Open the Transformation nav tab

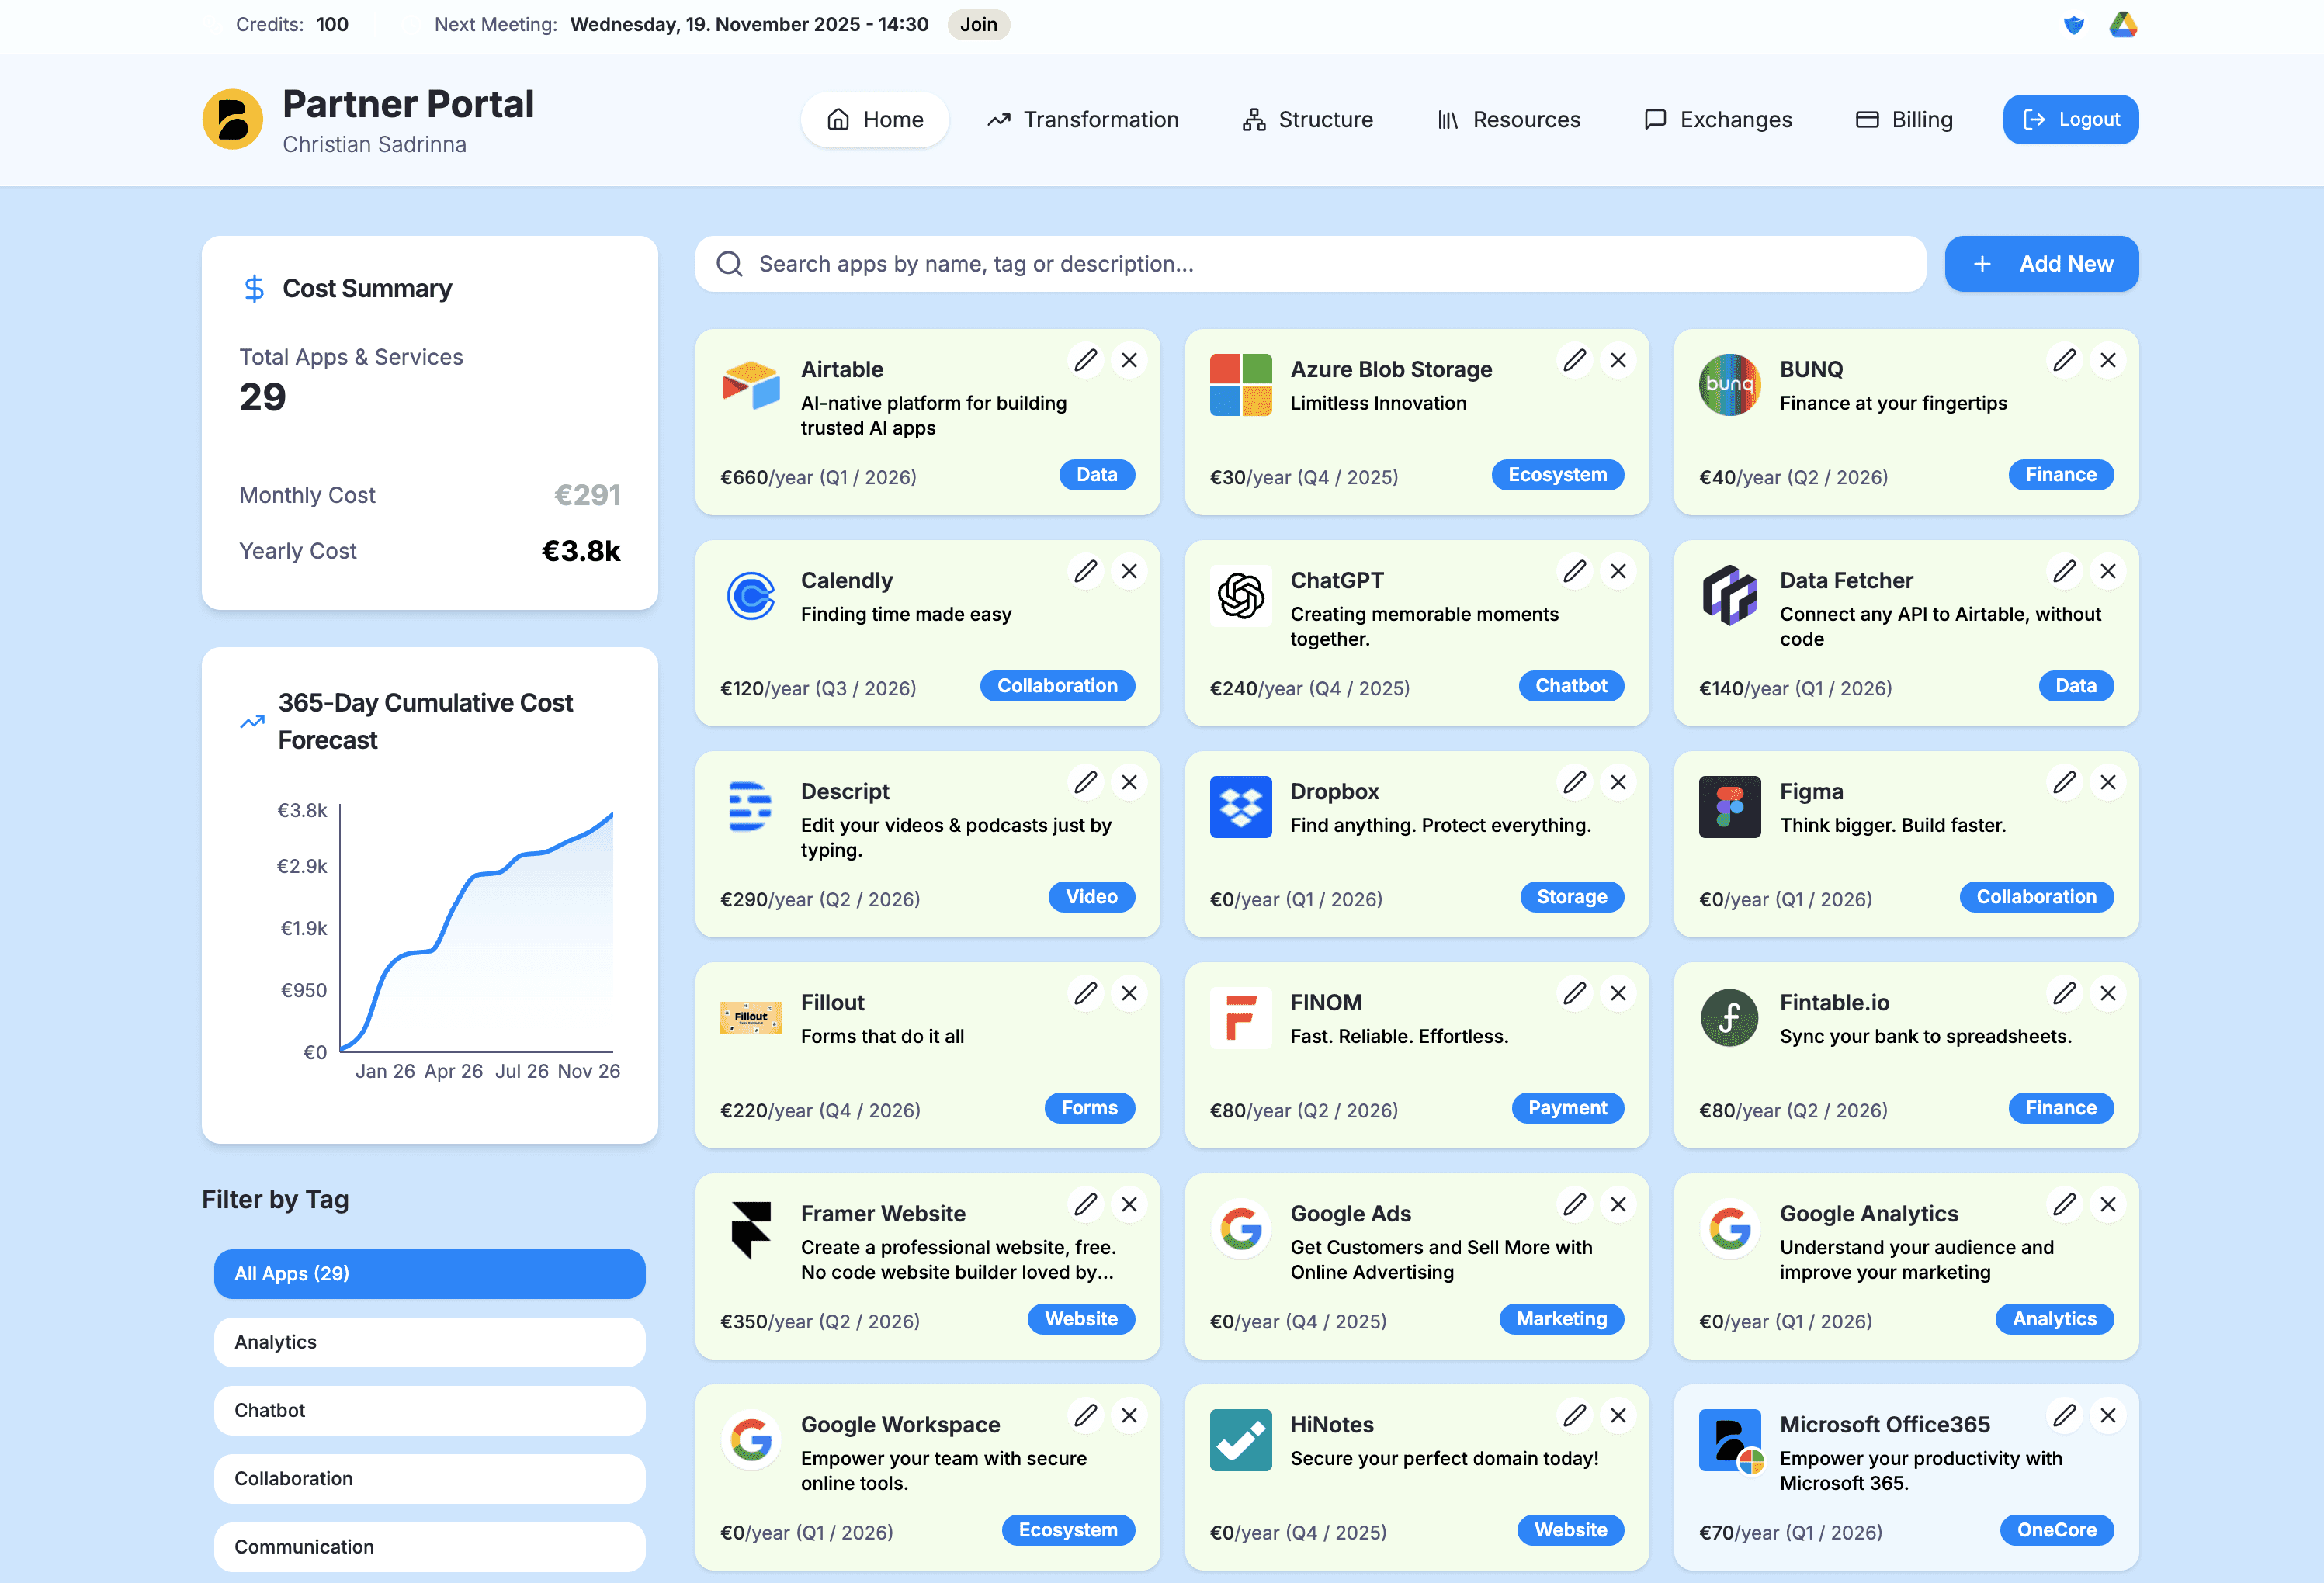click(x=1083, y=120)
